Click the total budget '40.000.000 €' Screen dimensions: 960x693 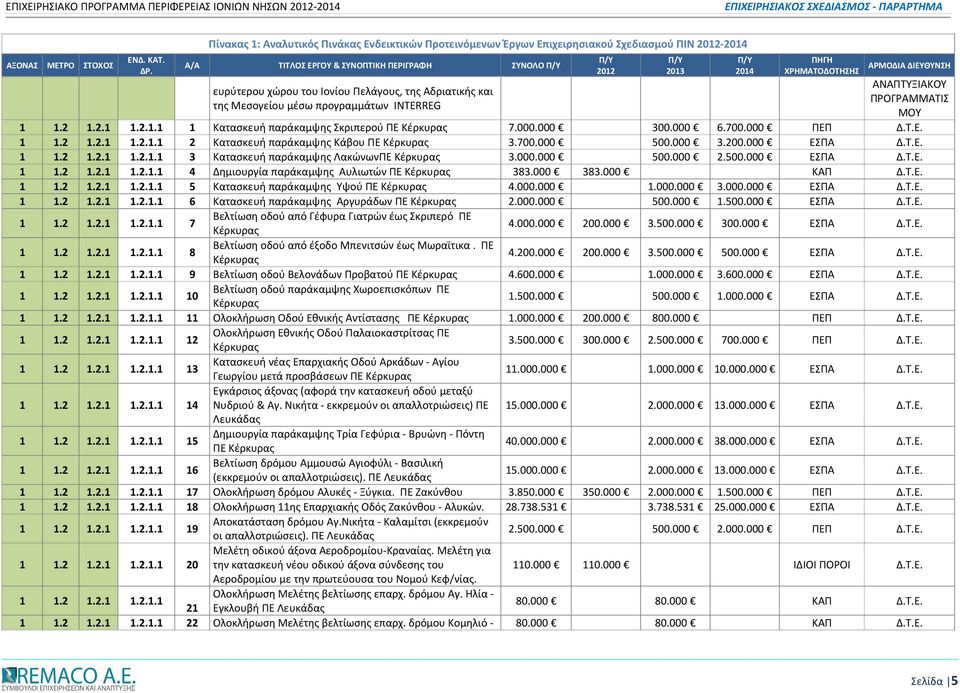point(536,441)
